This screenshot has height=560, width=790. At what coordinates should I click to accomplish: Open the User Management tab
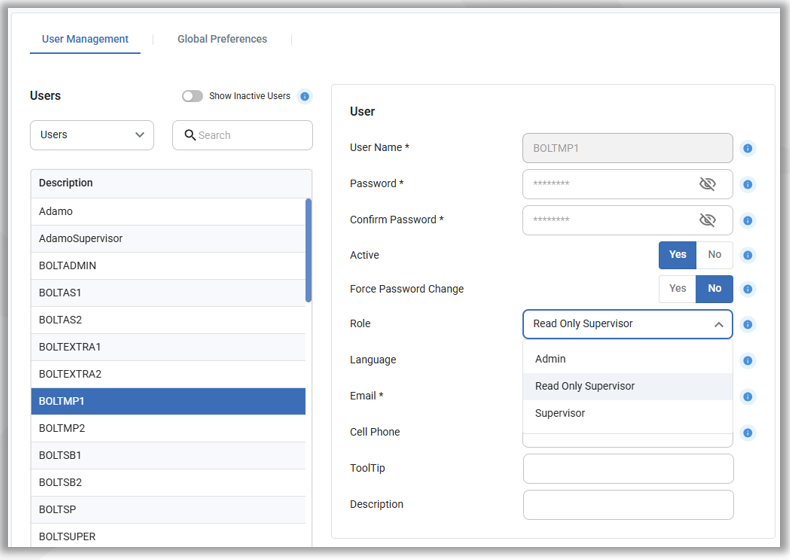[85, 39]
